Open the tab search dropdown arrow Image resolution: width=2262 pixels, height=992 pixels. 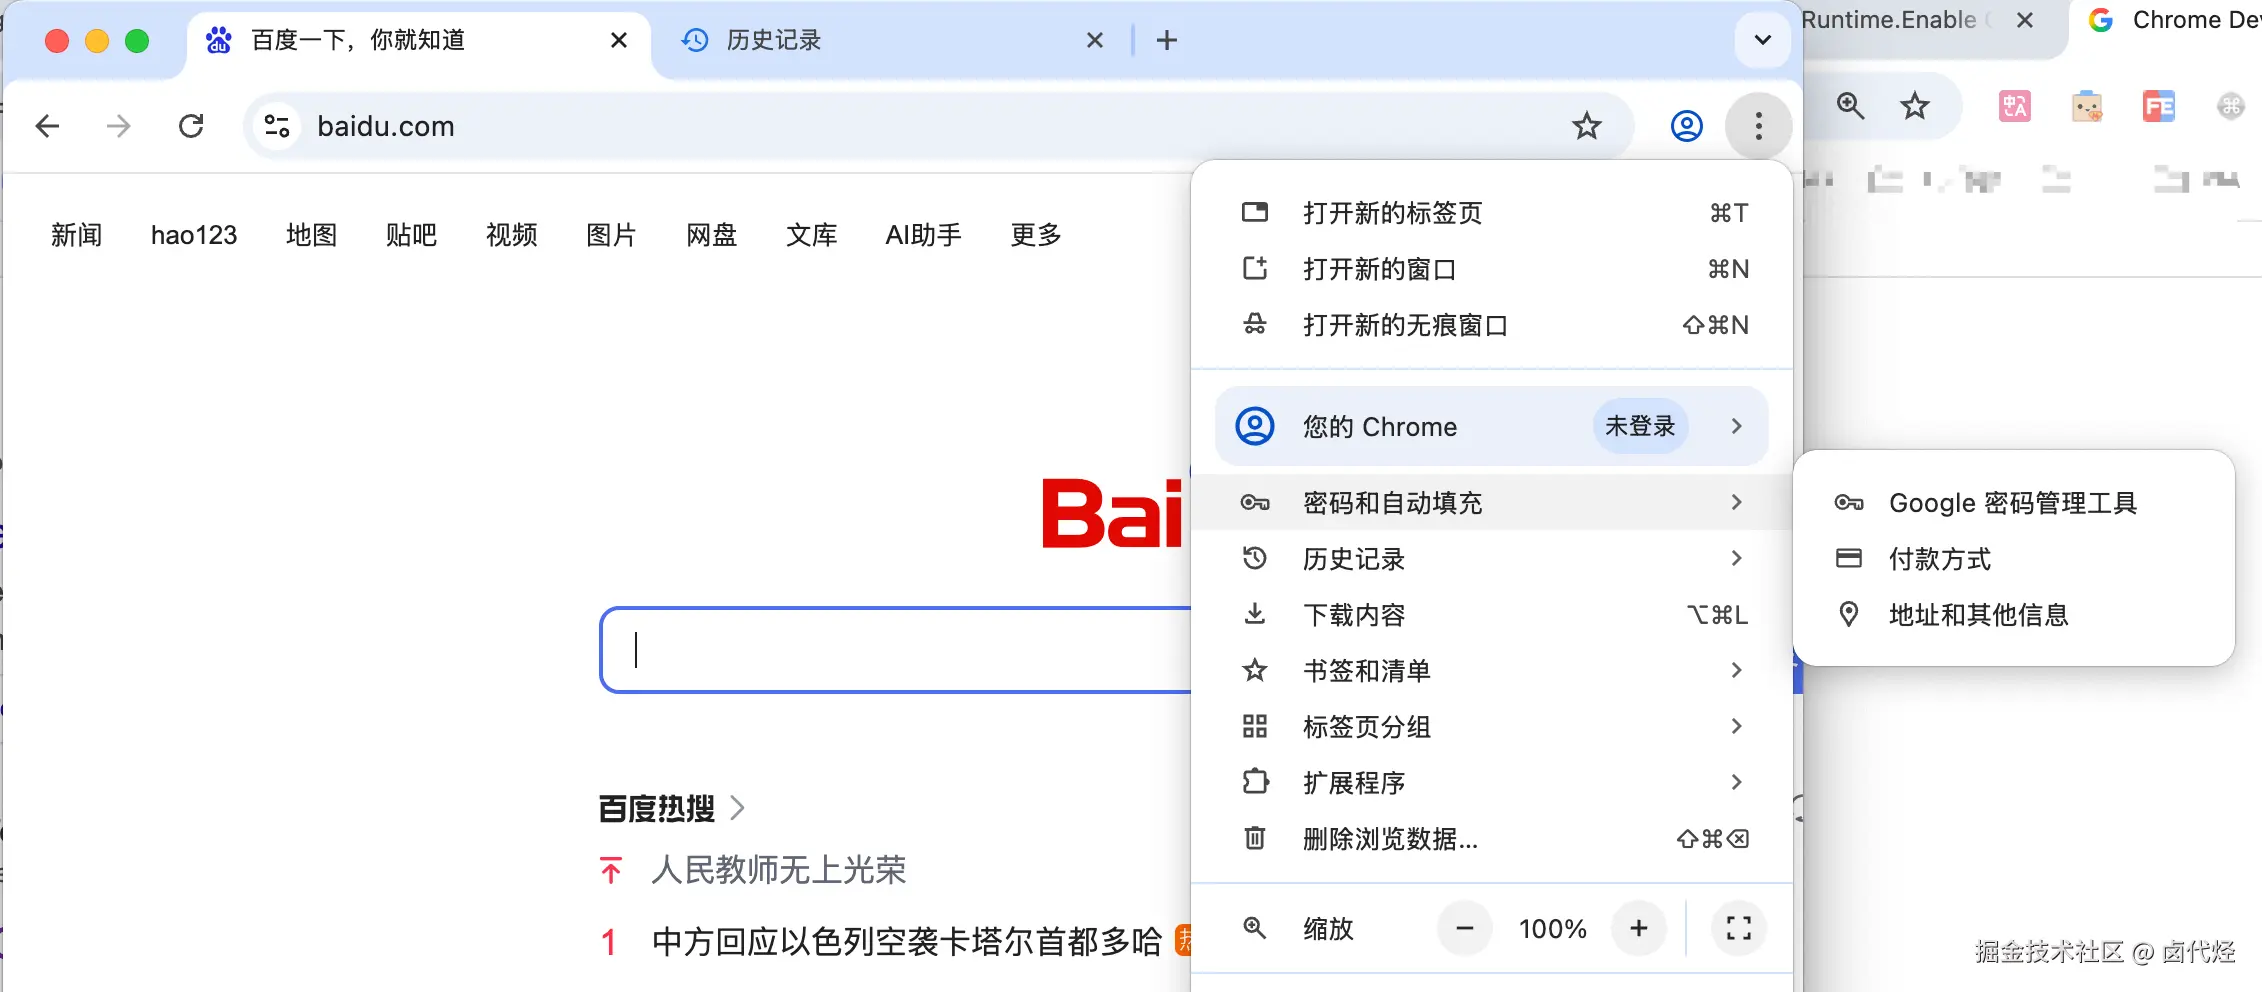[1763, 40]
